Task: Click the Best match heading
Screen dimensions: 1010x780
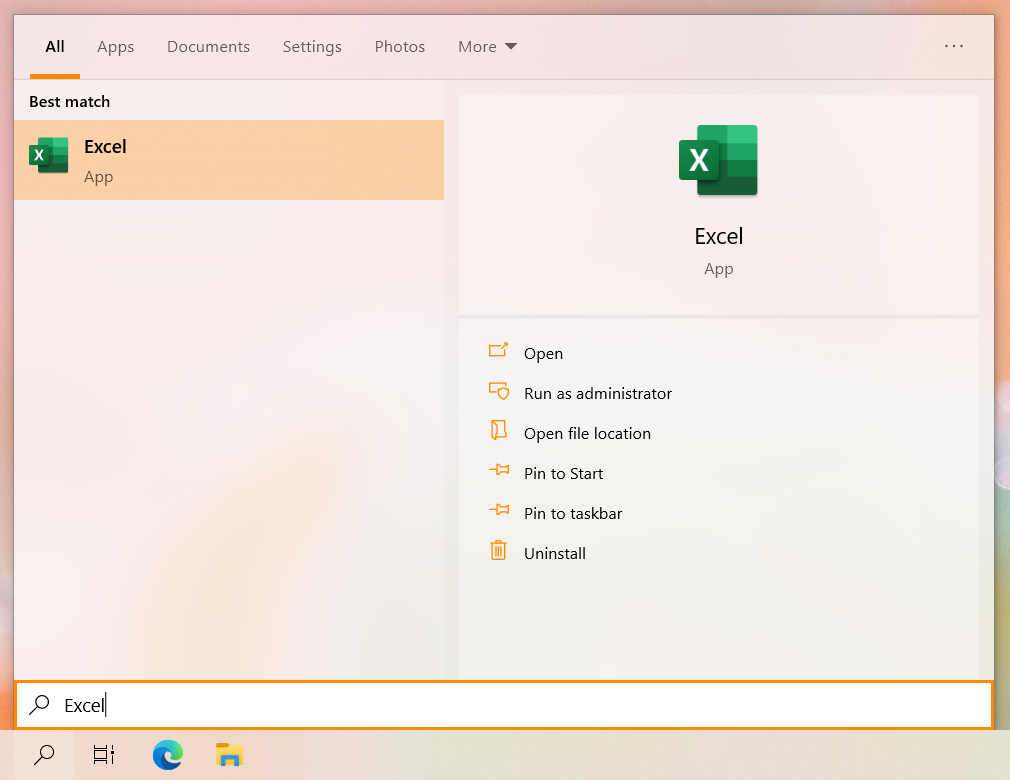Action: (x=70, y=102)
